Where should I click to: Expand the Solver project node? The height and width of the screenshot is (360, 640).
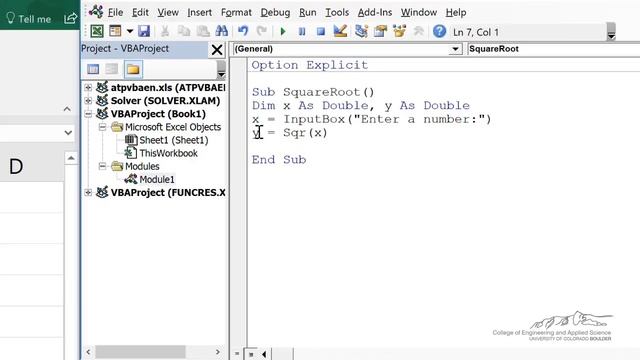click(88, 100)
